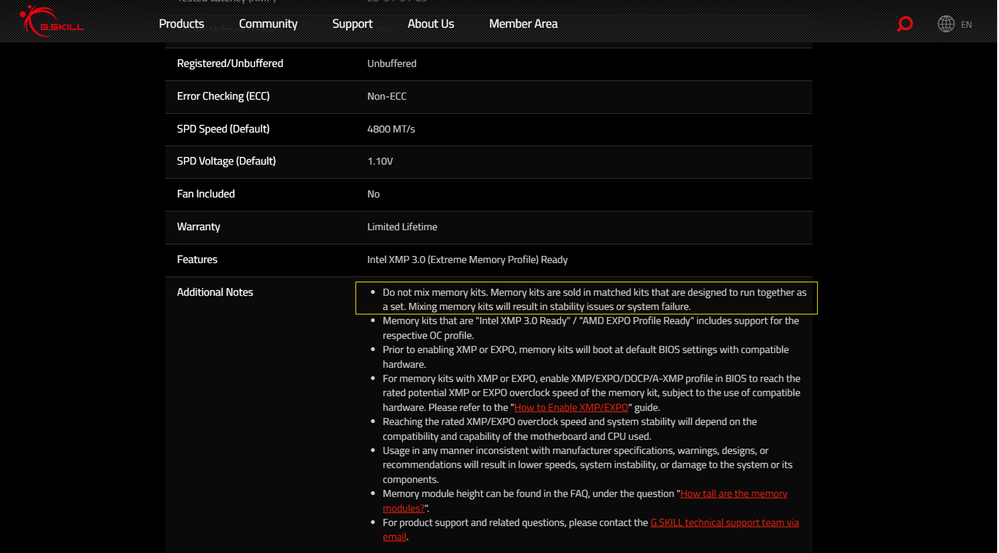Click the Additional Notes label
The width and height of the screenshot is (999, 553).
215,292
